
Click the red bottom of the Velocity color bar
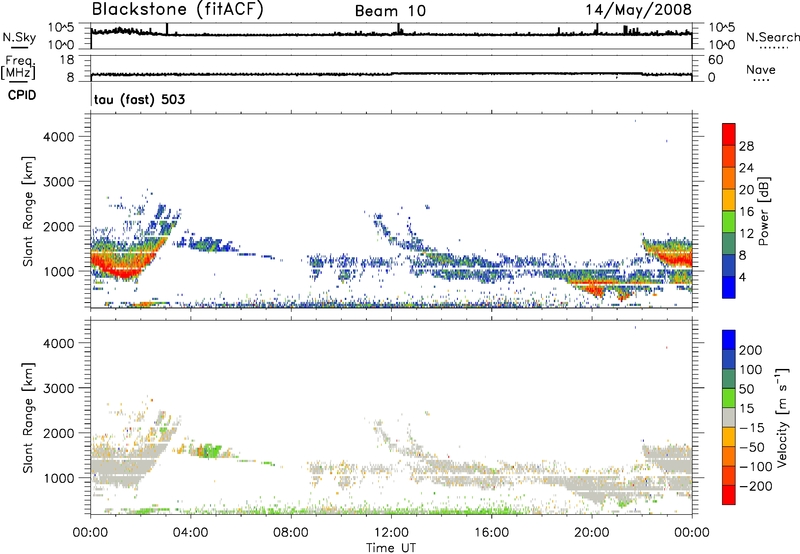coord(729,495)
